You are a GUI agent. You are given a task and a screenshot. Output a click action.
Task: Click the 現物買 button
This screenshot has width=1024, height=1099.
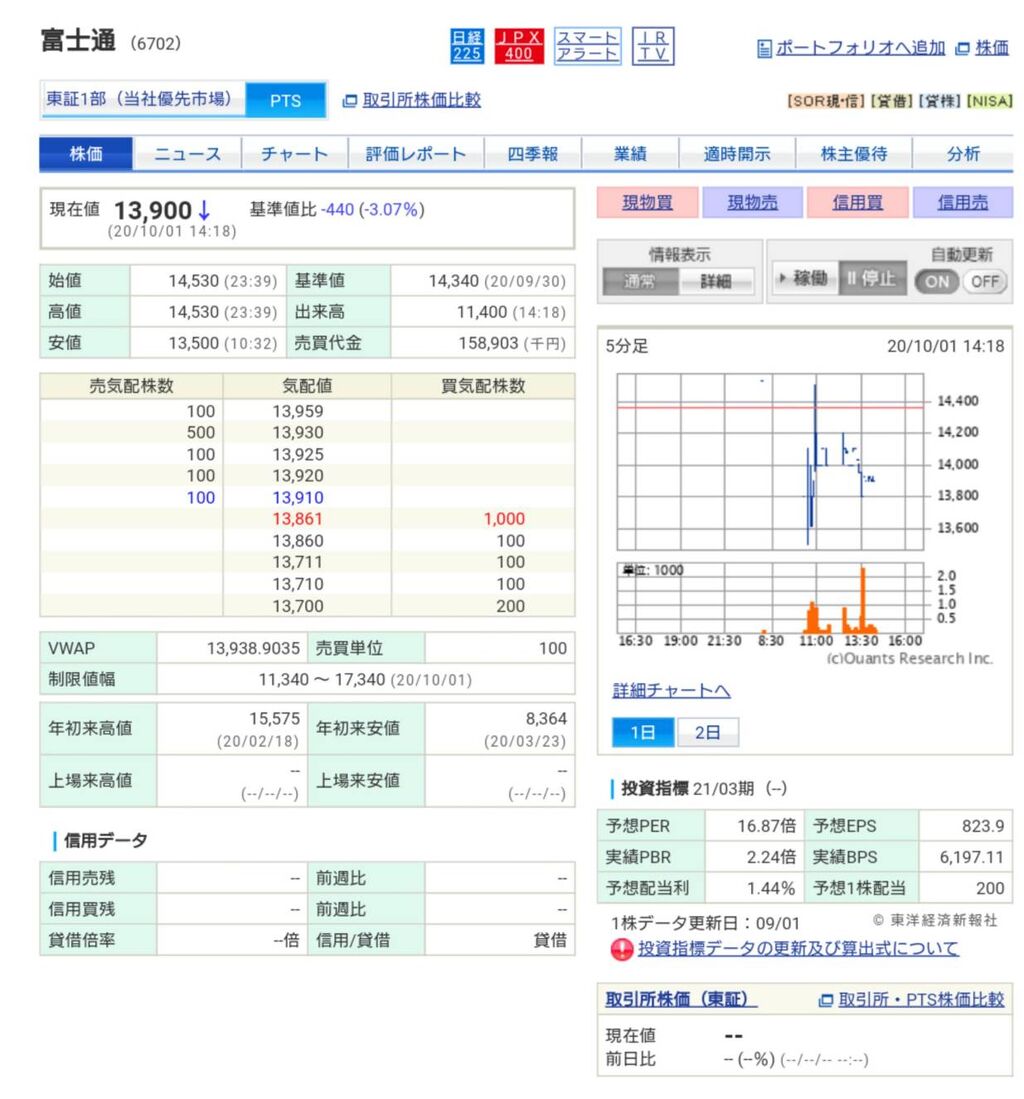coord(646,203)
